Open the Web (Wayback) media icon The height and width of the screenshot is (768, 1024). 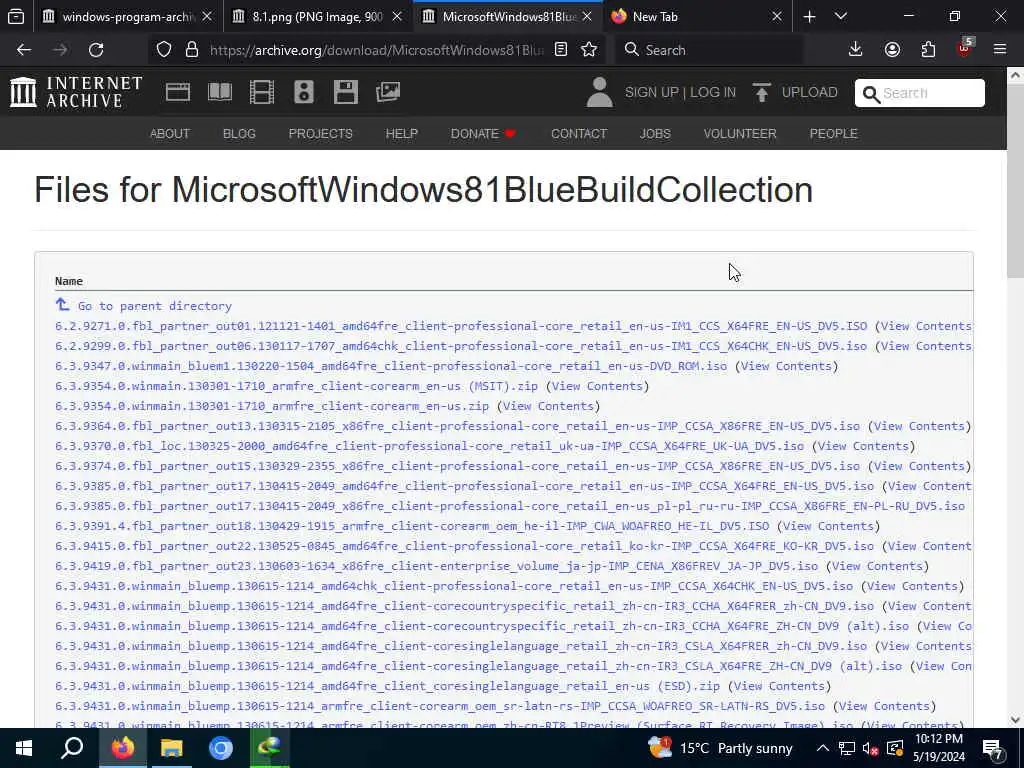(178, 92)
